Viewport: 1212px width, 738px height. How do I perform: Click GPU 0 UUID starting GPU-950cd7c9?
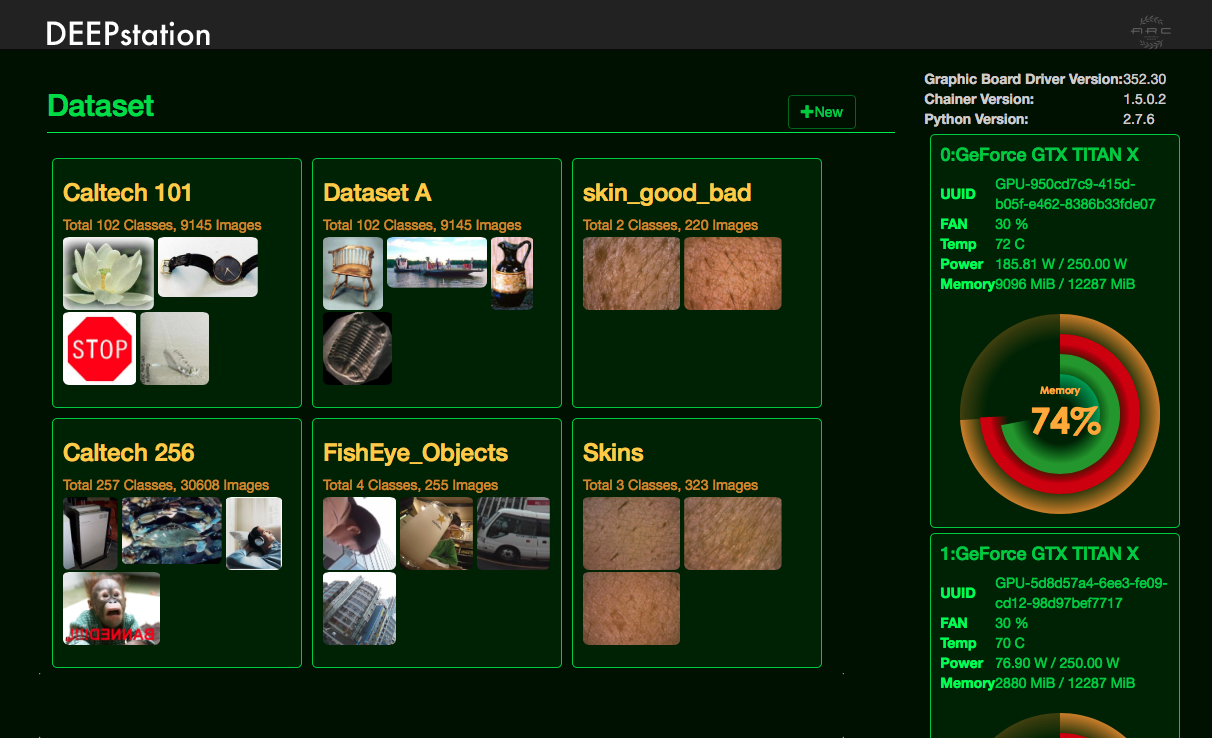click(x=1075, y=194)
